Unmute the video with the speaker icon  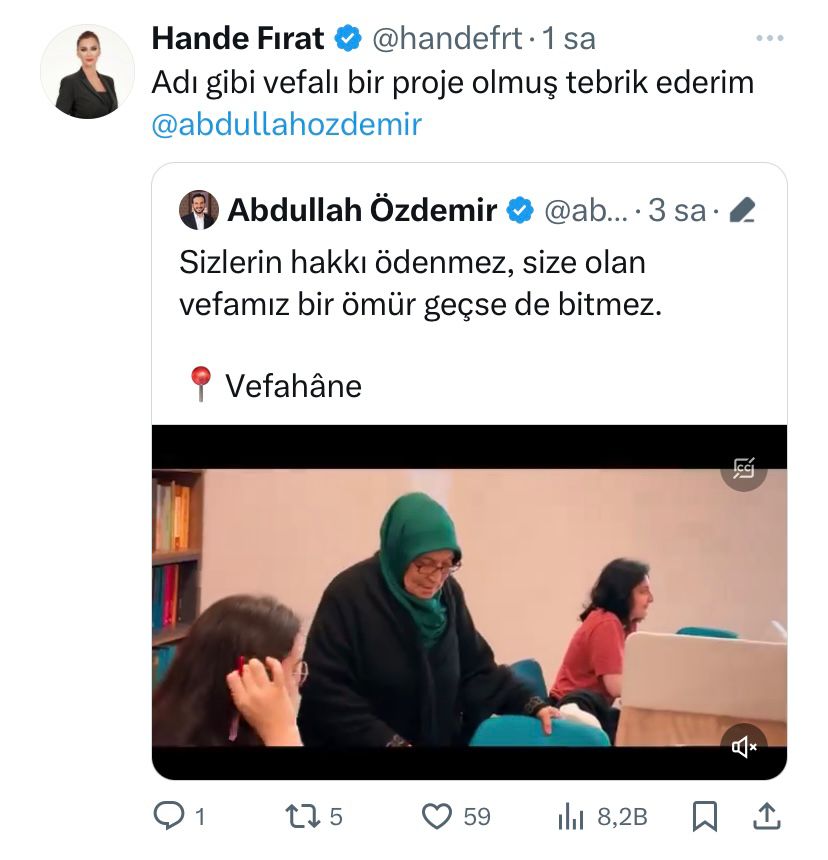coord(744,746)
